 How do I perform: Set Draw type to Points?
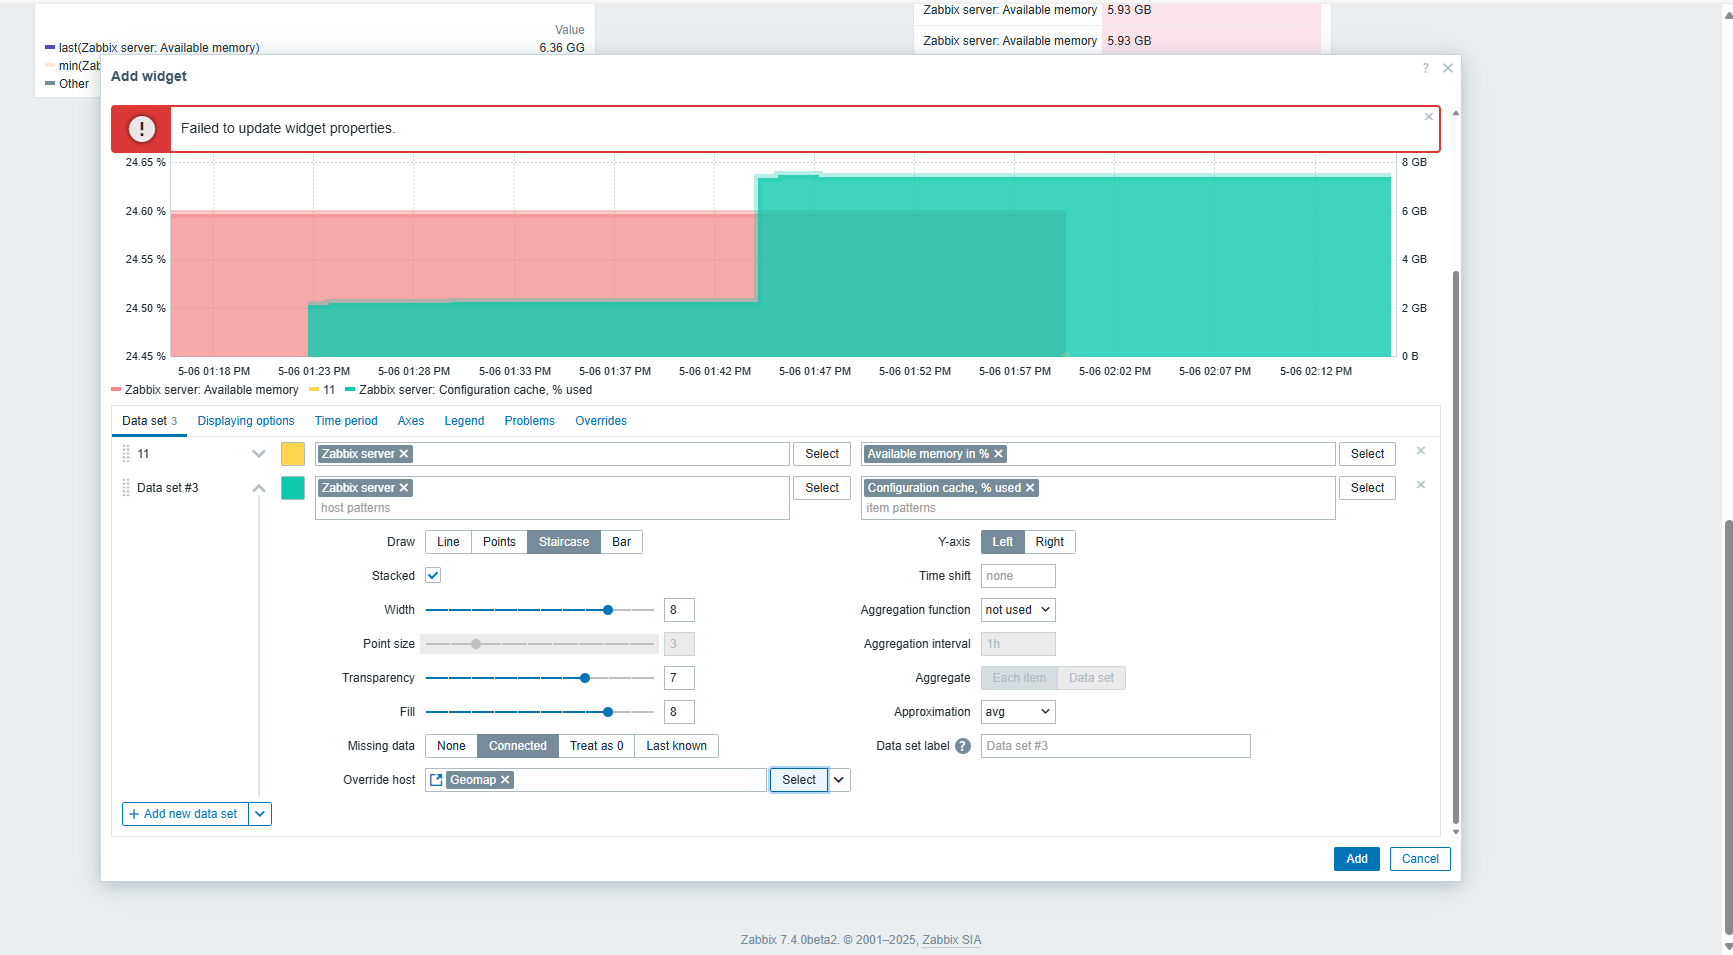(499, 542)
